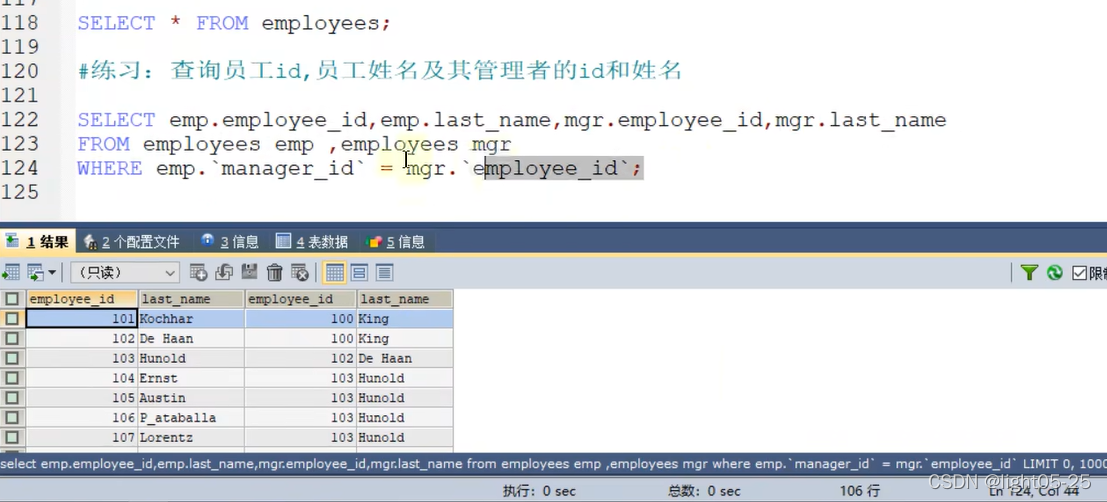Click the first employee_id column header
This screenshot has height=502, width=1107.
coord(81,299)
